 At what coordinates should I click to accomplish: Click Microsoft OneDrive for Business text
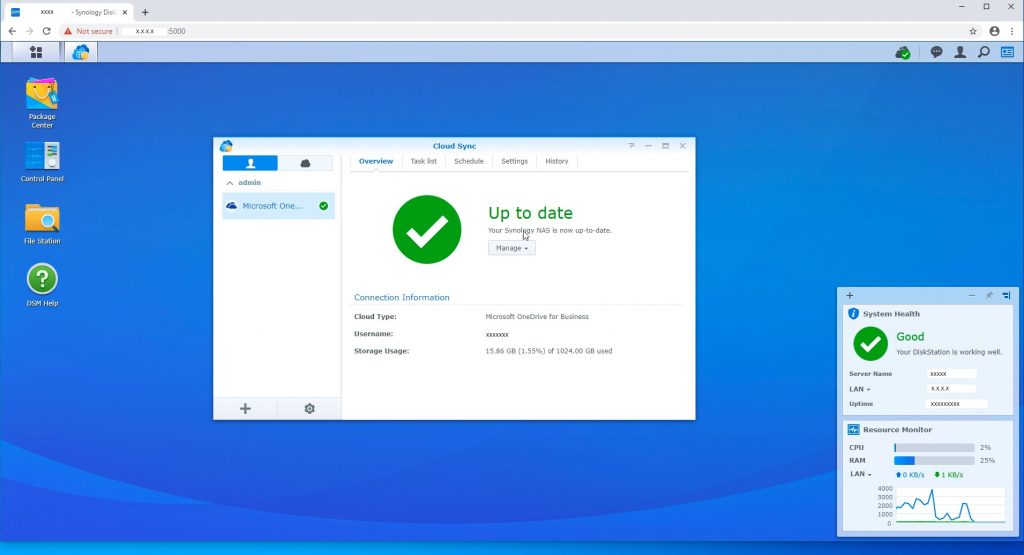click(x=537, y=317)
